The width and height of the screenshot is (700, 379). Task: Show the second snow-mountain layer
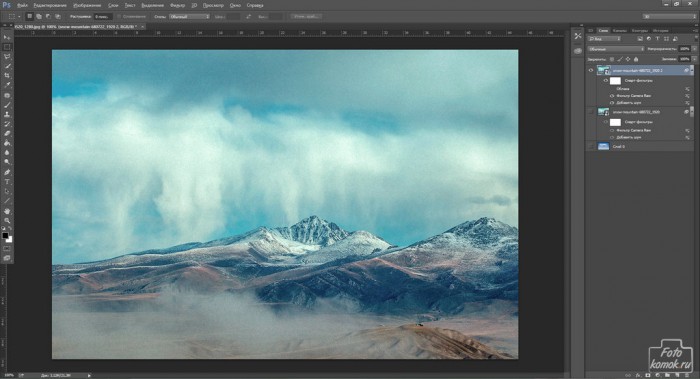pyautogui.click(x=591, y=112)
